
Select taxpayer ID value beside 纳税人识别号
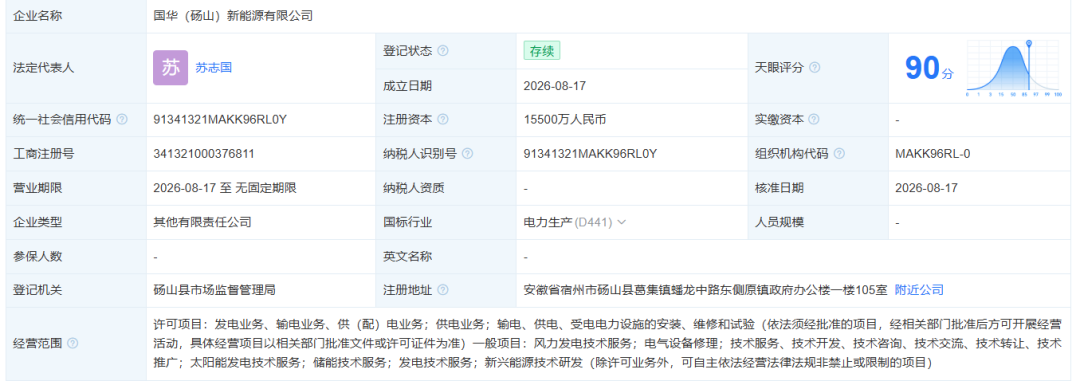click(x=590, y=154)
